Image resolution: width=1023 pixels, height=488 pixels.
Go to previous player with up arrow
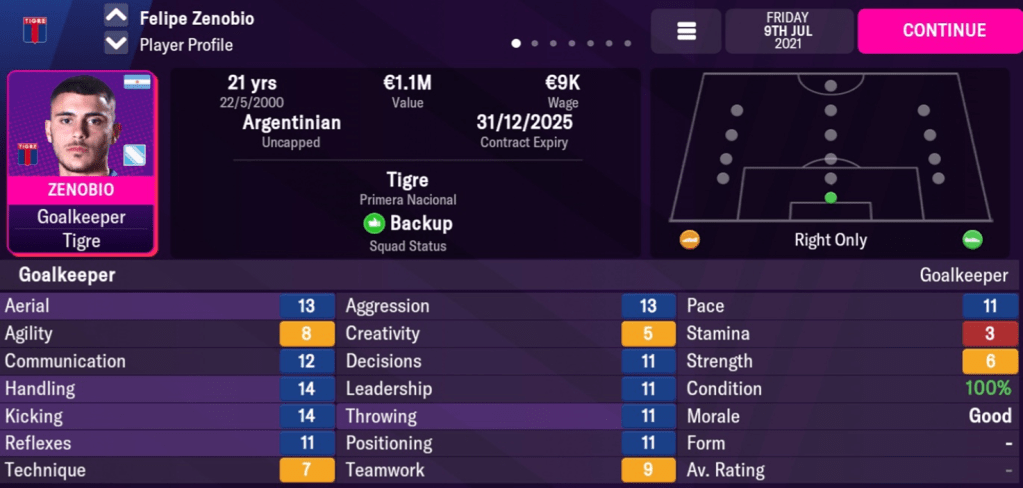point(116,17)
